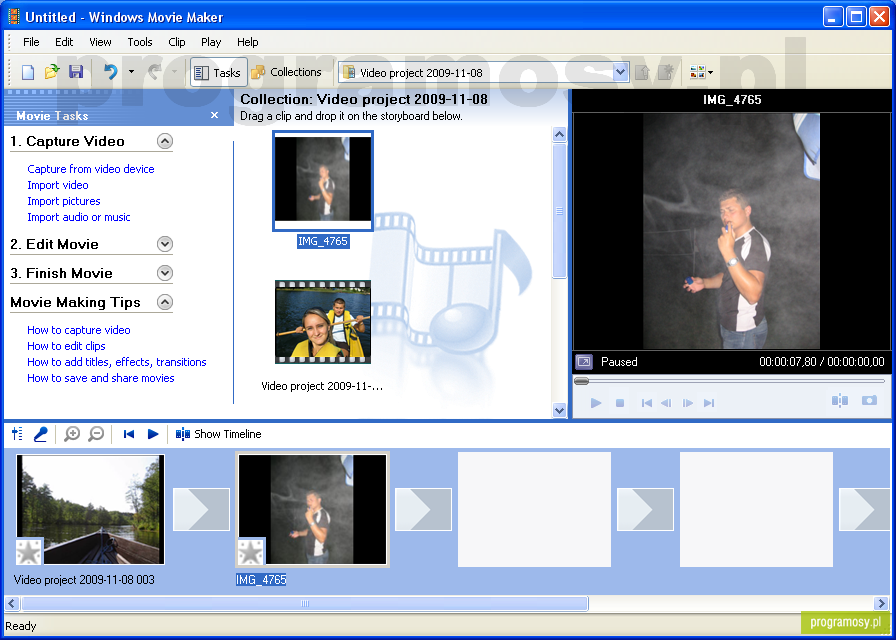Open the Help menu
Image resolution: width=896 pixels, height=640 pixels.
click(247, 42)
